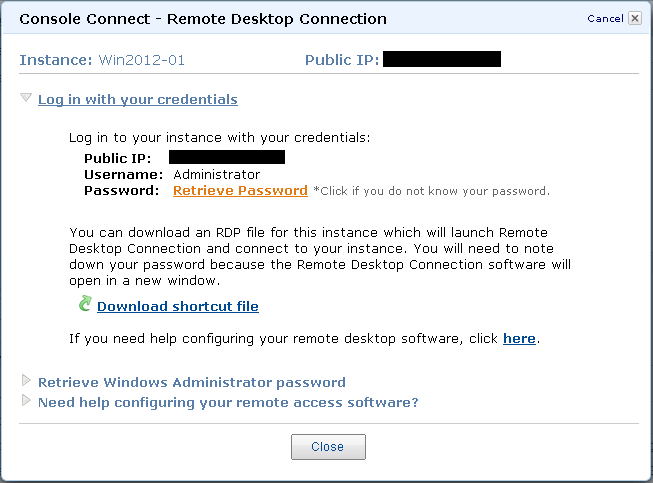Viewport: 653px width, 483px height.
Task: Click the green download arrow icon
Action: [85, 304]
